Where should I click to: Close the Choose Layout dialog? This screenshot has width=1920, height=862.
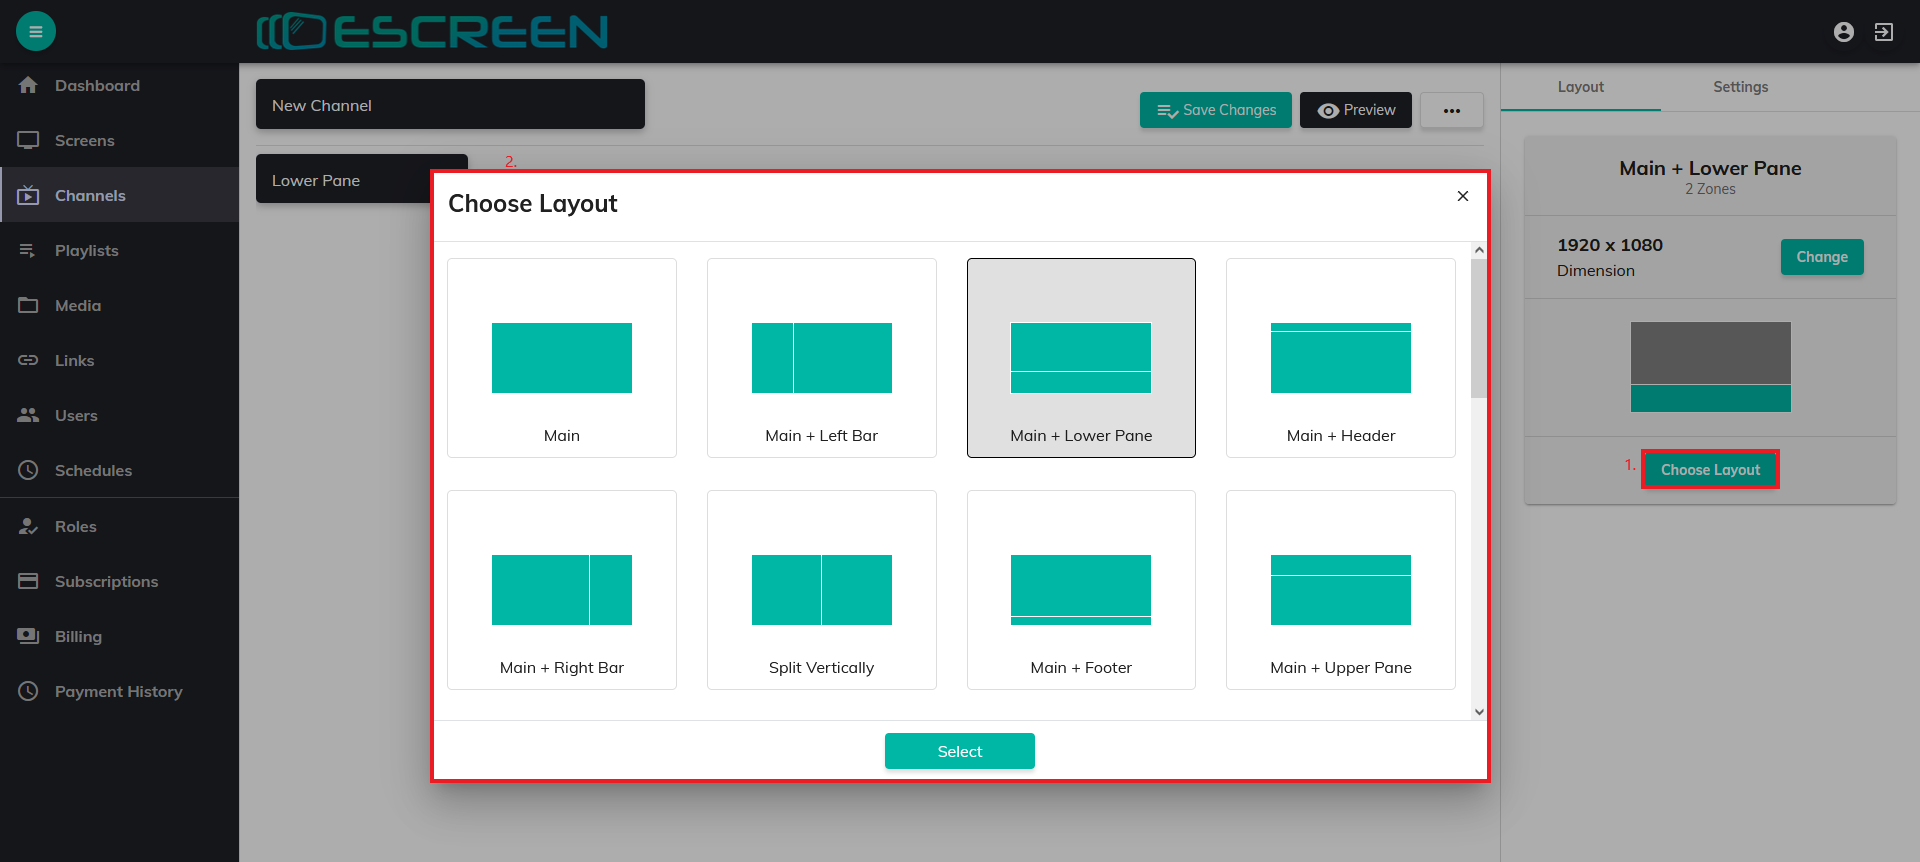[x=1462, y=196]
